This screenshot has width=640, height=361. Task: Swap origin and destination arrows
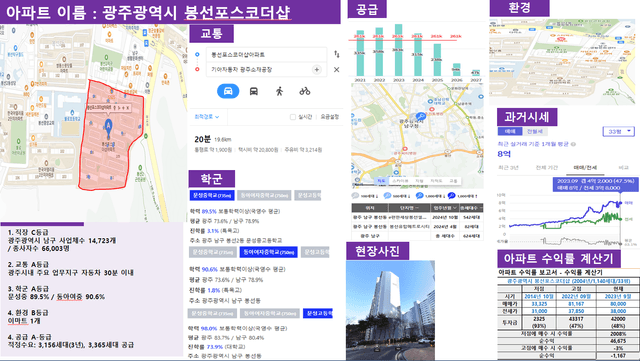tap(336, 54)
